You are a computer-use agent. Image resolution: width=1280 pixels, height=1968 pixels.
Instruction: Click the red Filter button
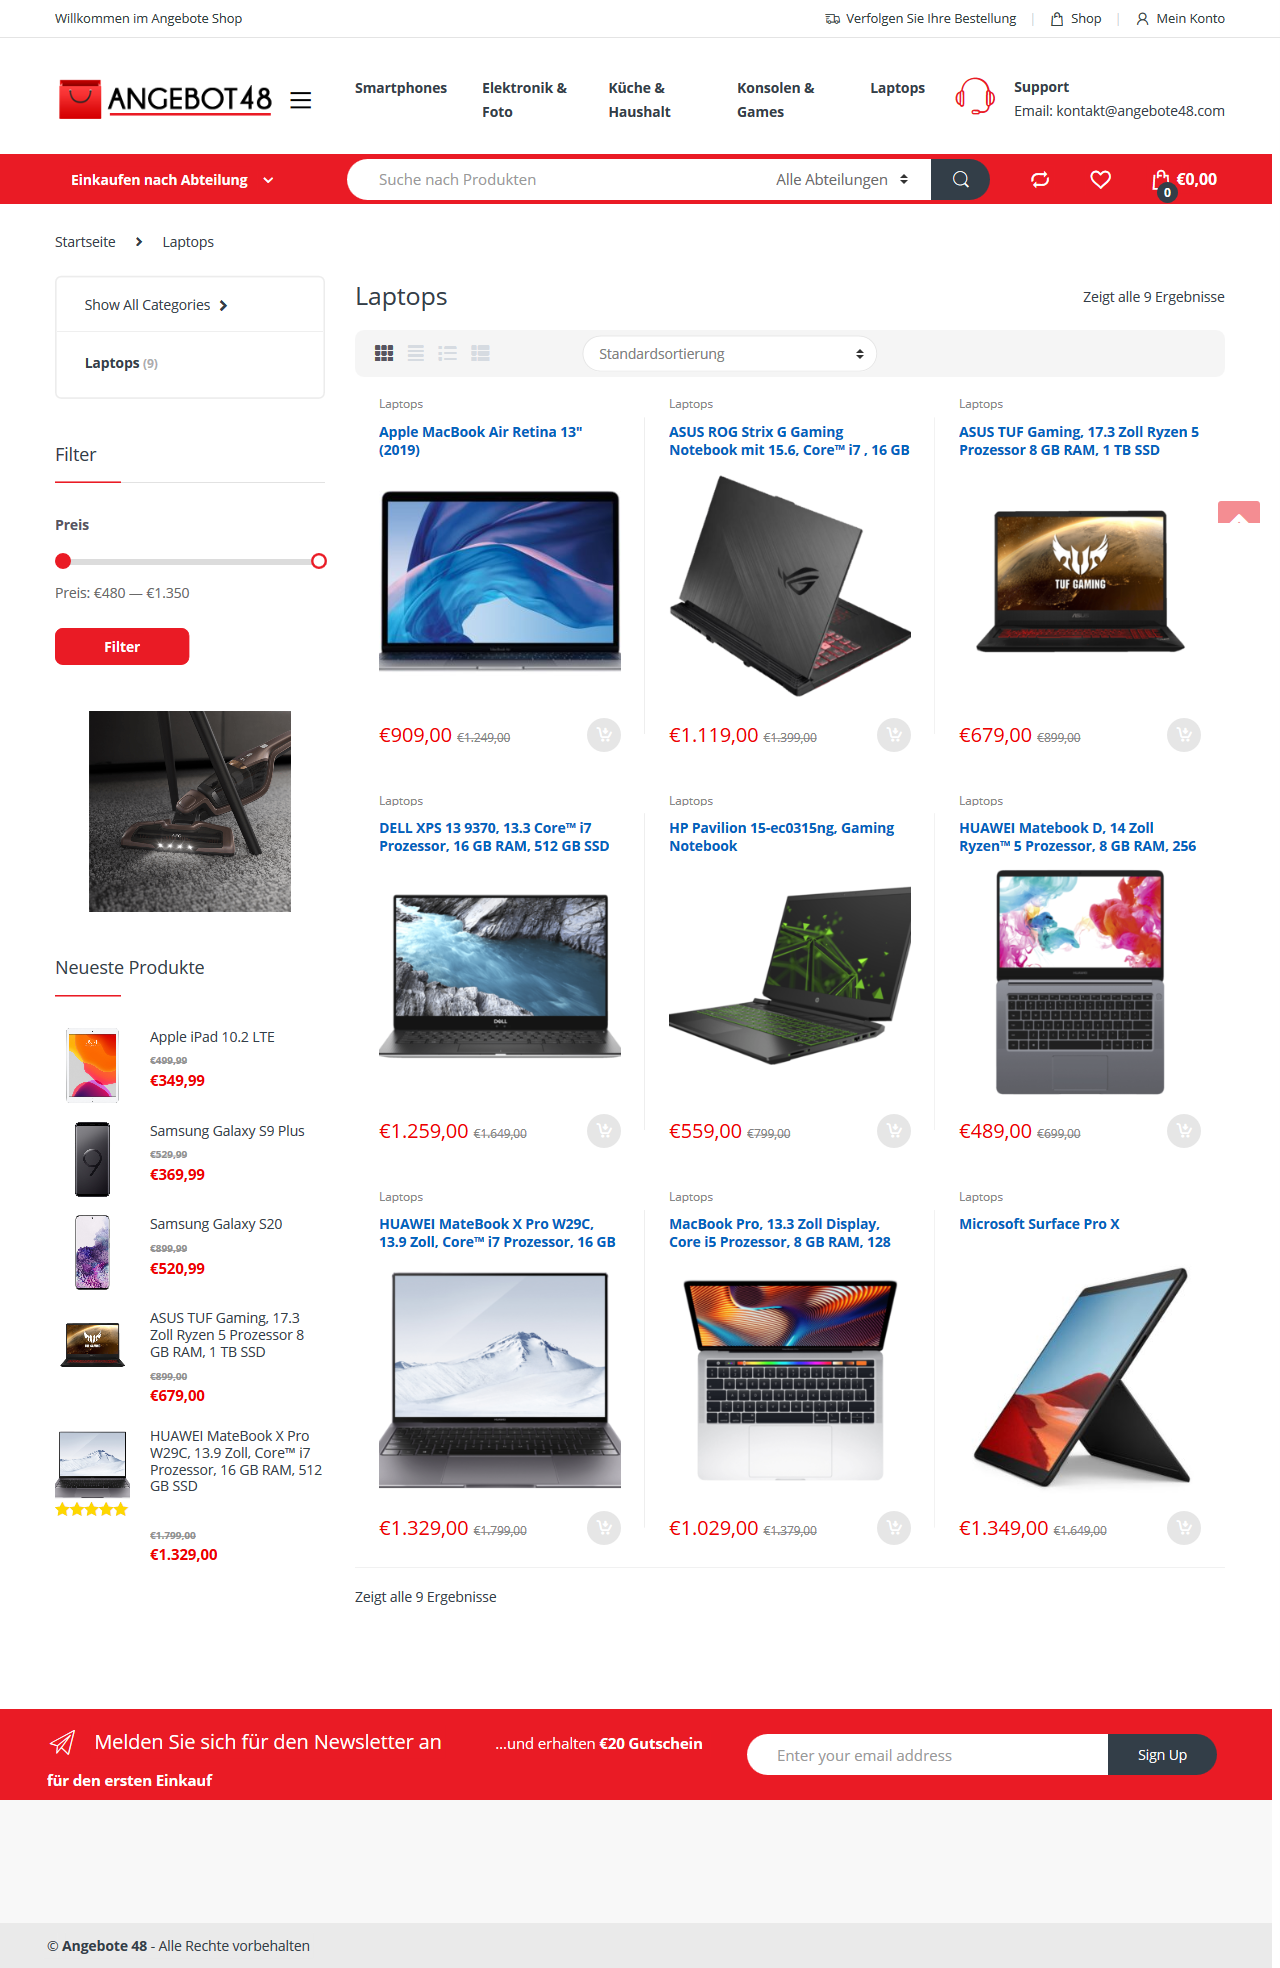click(x=122, y=646)
